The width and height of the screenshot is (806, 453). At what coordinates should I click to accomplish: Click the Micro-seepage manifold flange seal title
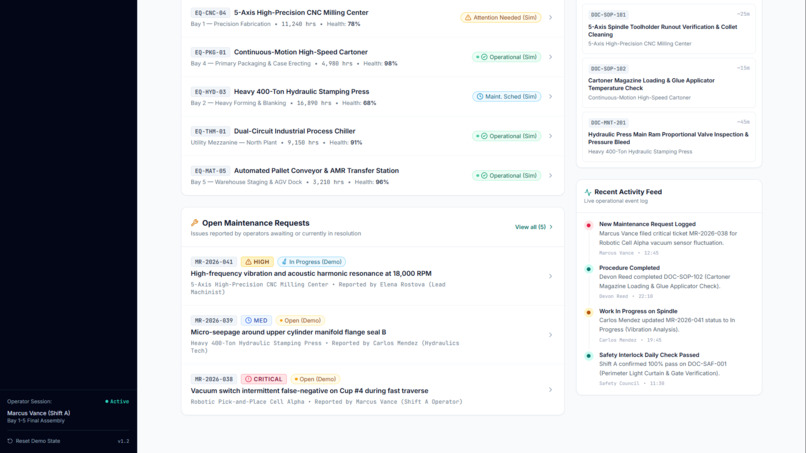tap(288, 332)
